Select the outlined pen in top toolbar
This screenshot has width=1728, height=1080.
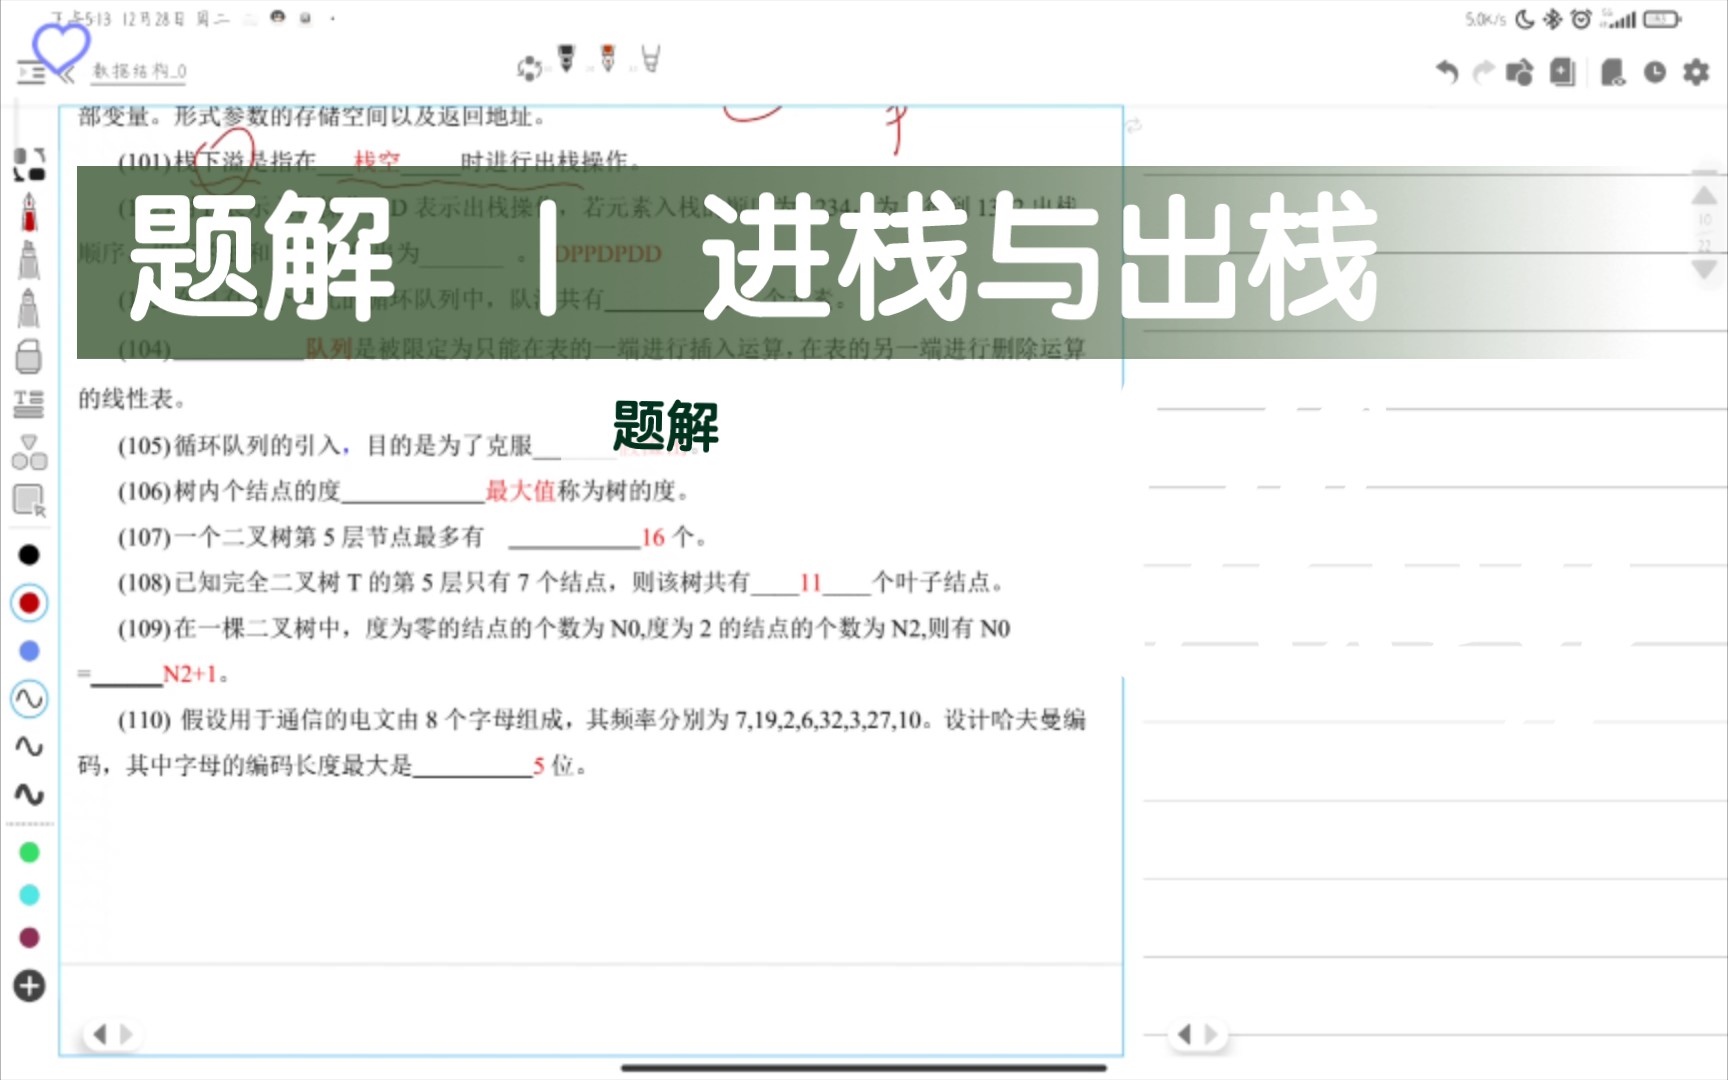click(651, 59)
